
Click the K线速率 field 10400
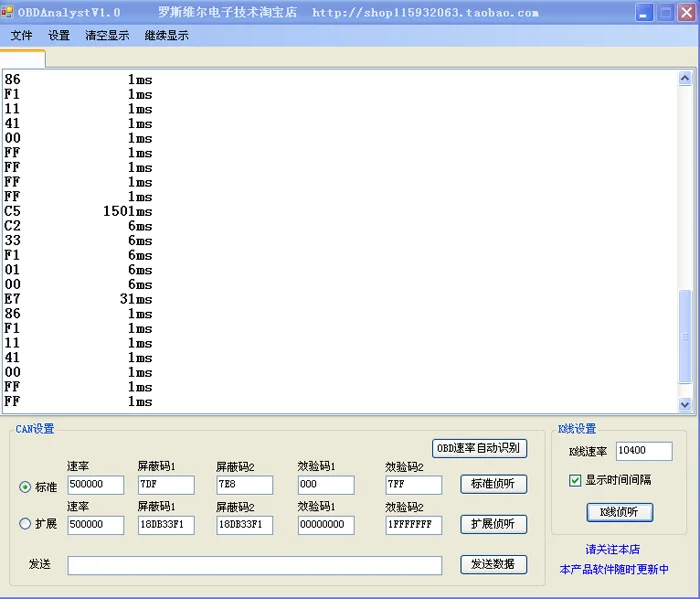[644, 451]
